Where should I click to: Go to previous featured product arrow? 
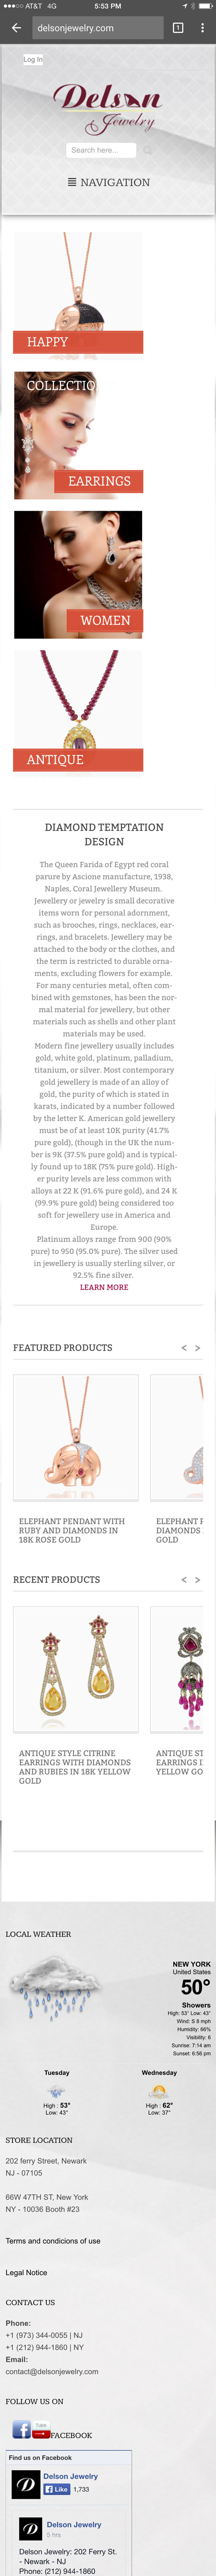(x=184, y=1348)
